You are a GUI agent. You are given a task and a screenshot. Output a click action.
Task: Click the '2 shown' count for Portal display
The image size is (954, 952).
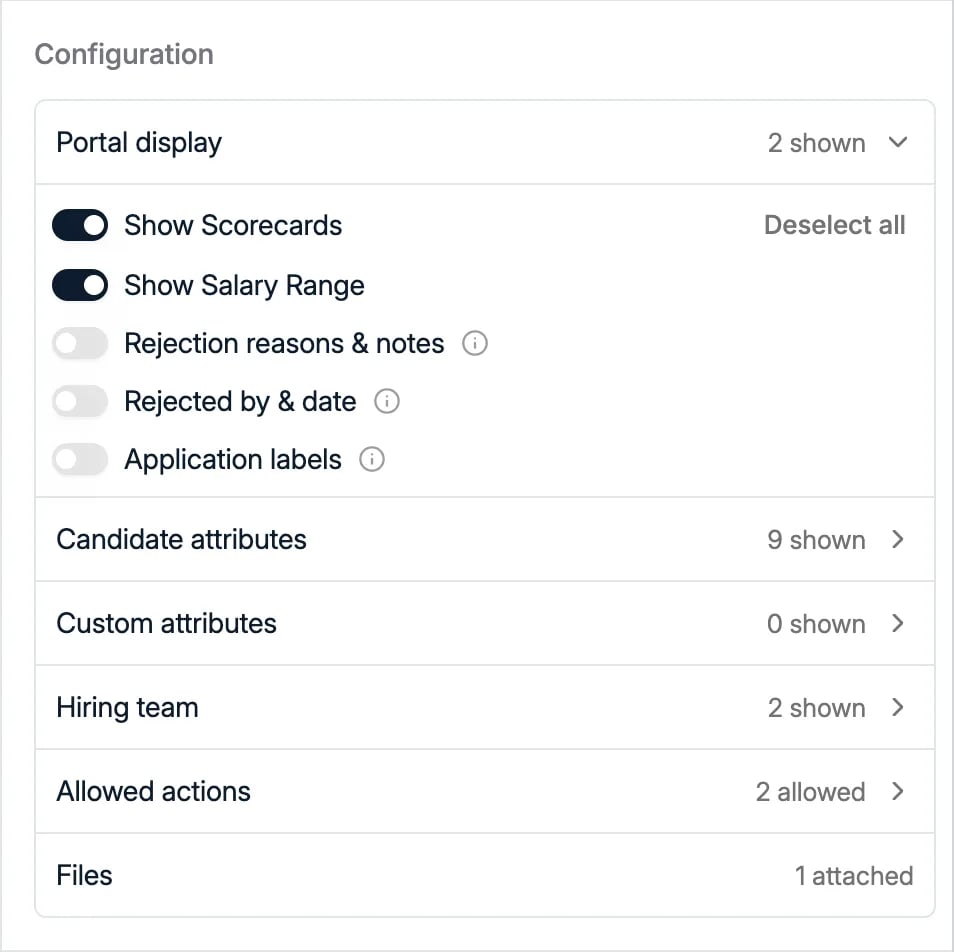point(816,144)
